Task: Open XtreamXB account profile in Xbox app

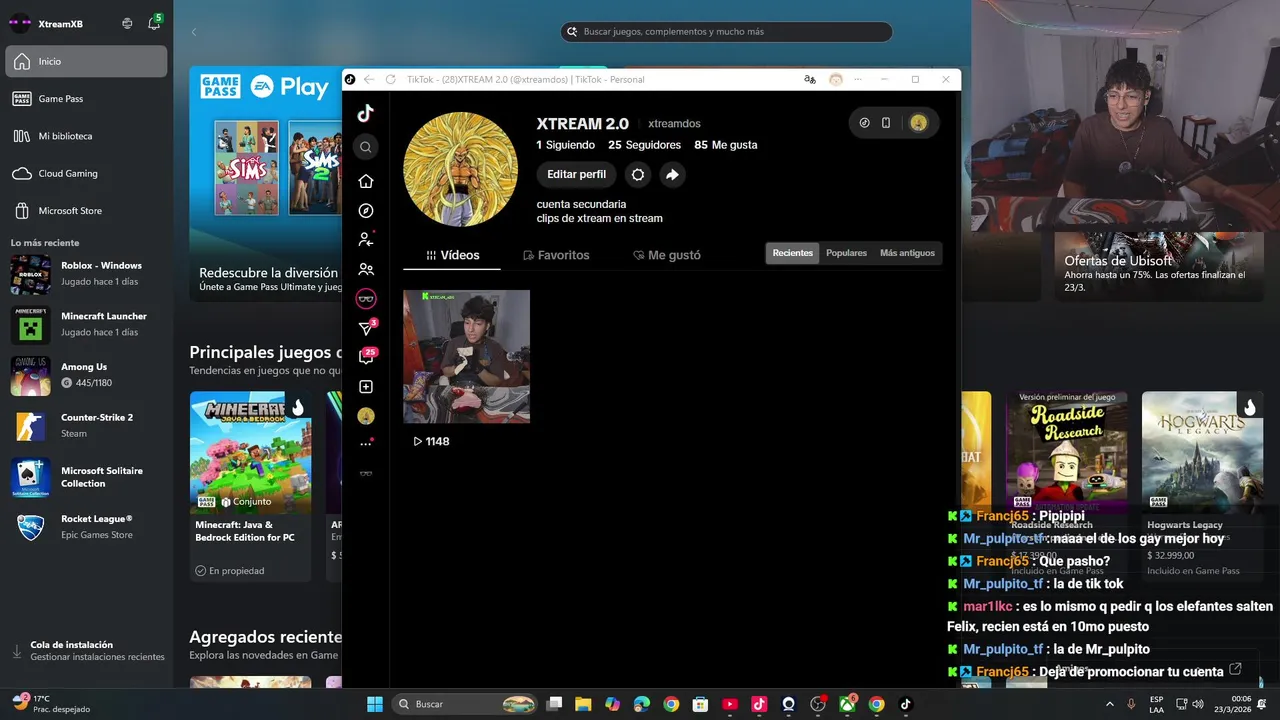Action: (46, 24)
